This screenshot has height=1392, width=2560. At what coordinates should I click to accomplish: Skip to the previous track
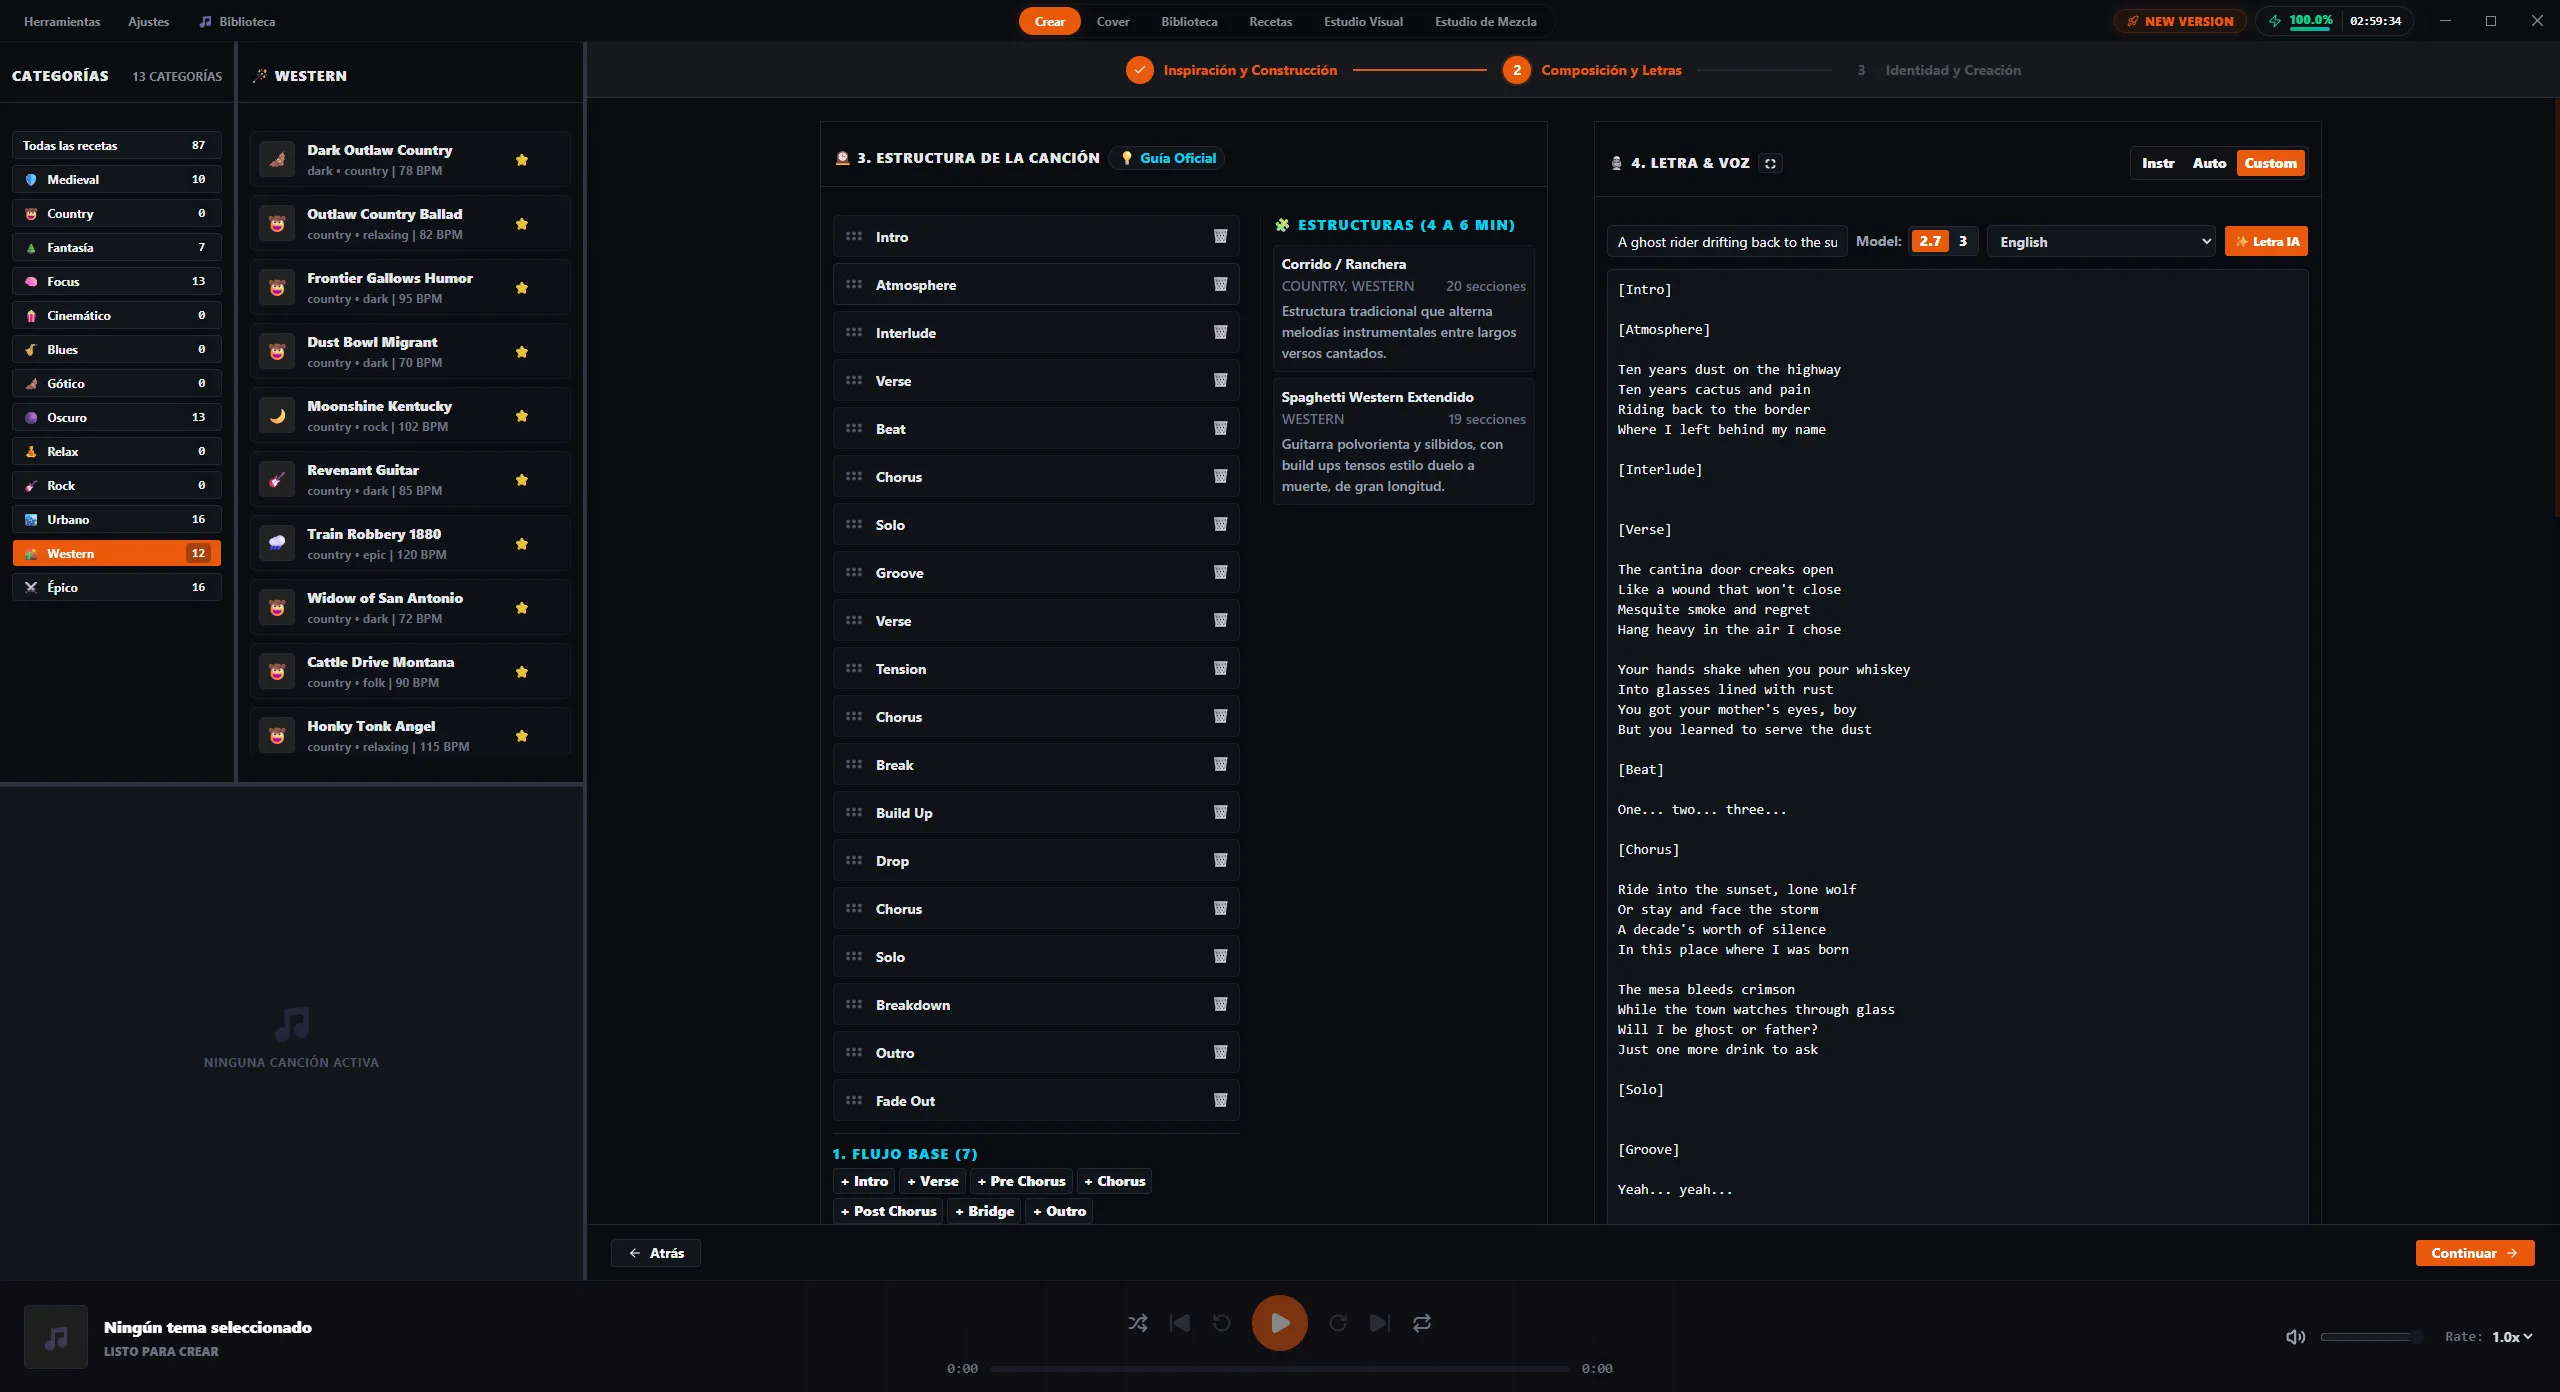(x=1180, y=1323)
